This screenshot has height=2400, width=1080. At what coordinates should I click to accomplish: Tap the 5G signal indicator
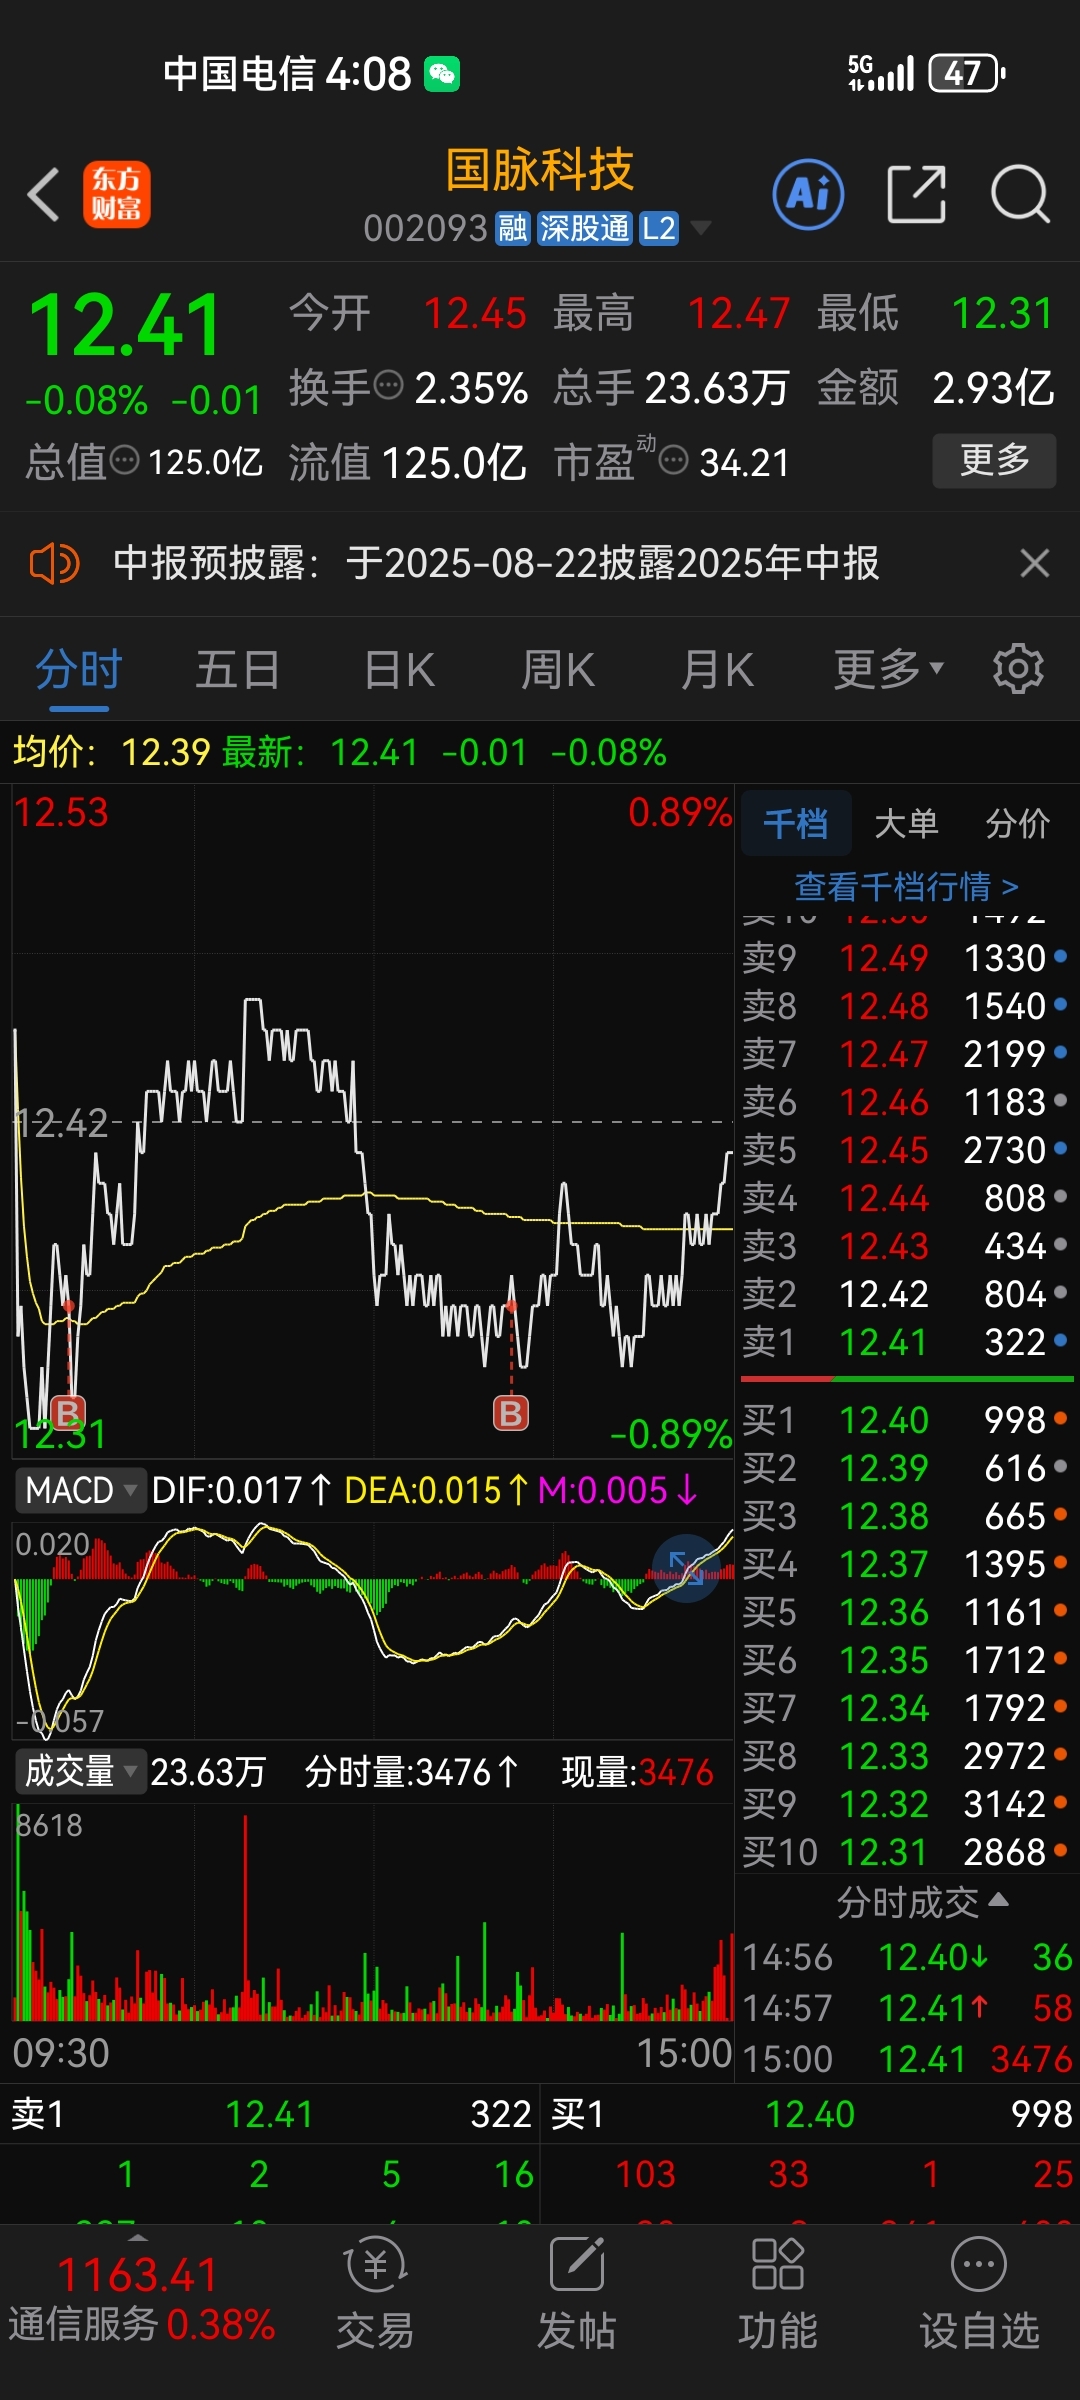(x=881, y=73)
